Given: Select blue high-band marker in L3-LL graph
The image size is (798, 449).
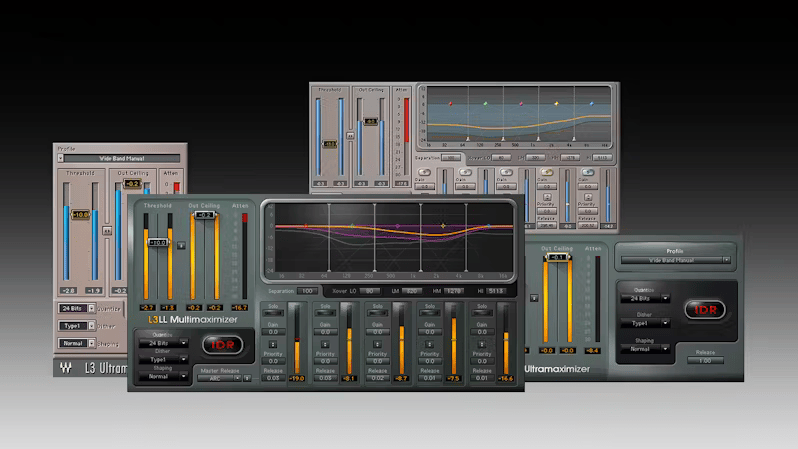Looking at the screenshot, I should pyautogui.click(x=489, y=226).
